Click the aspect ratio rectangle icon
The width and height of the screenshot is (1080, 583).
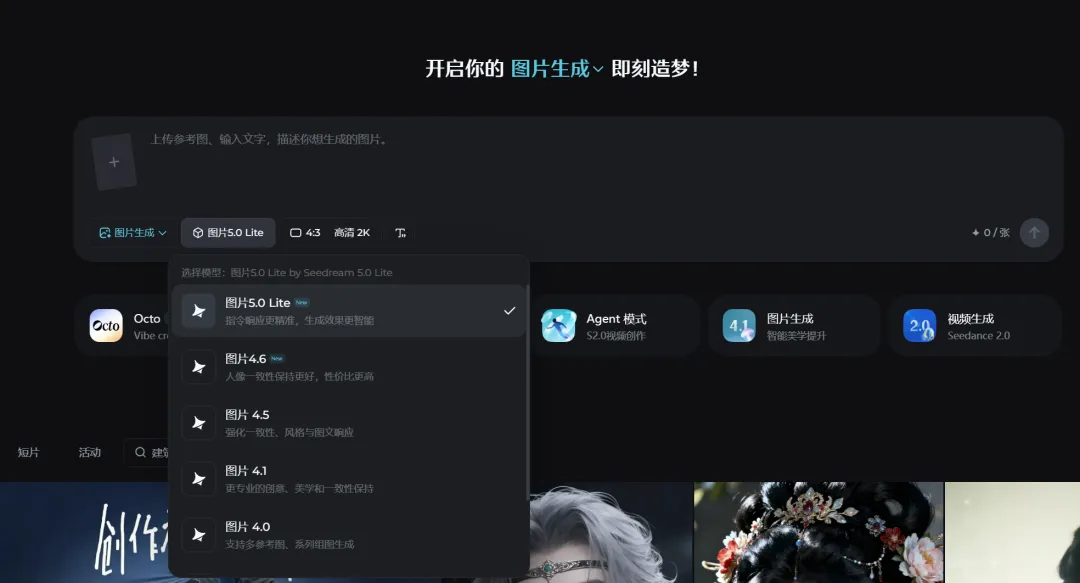point(295,233)
